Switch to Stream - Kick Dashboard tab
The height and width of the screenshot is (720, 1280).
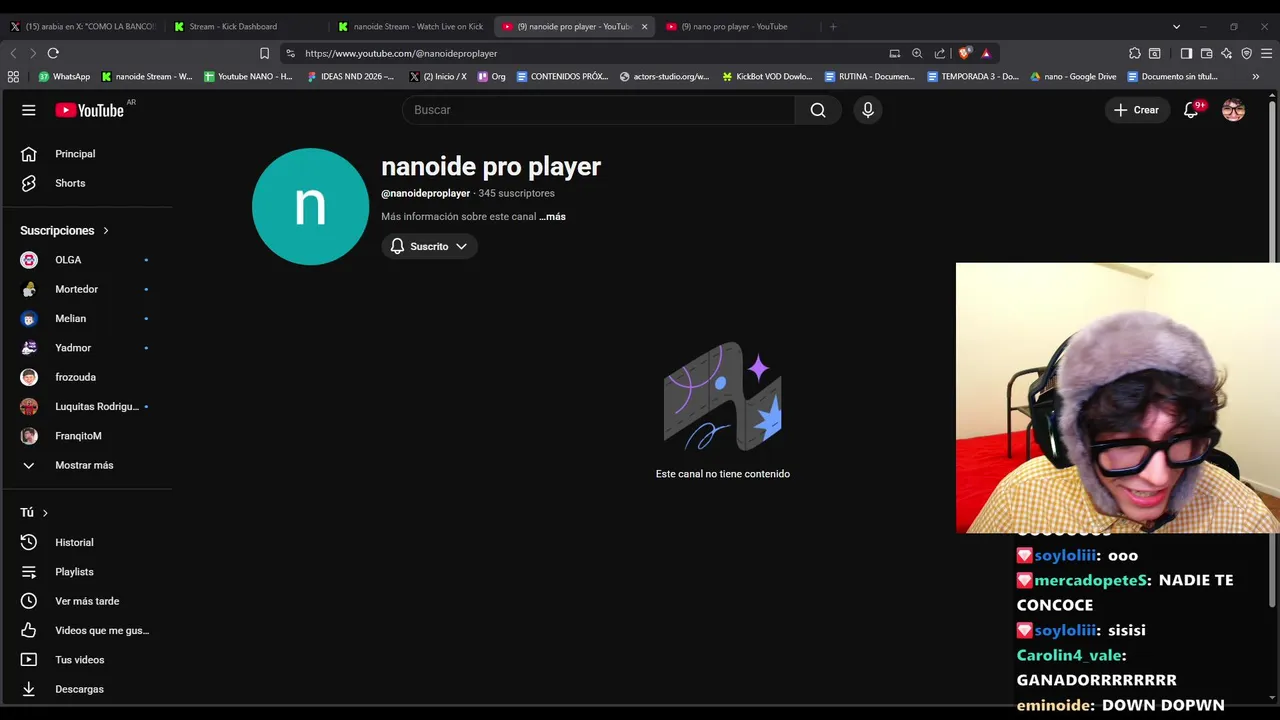click(247, 27)
